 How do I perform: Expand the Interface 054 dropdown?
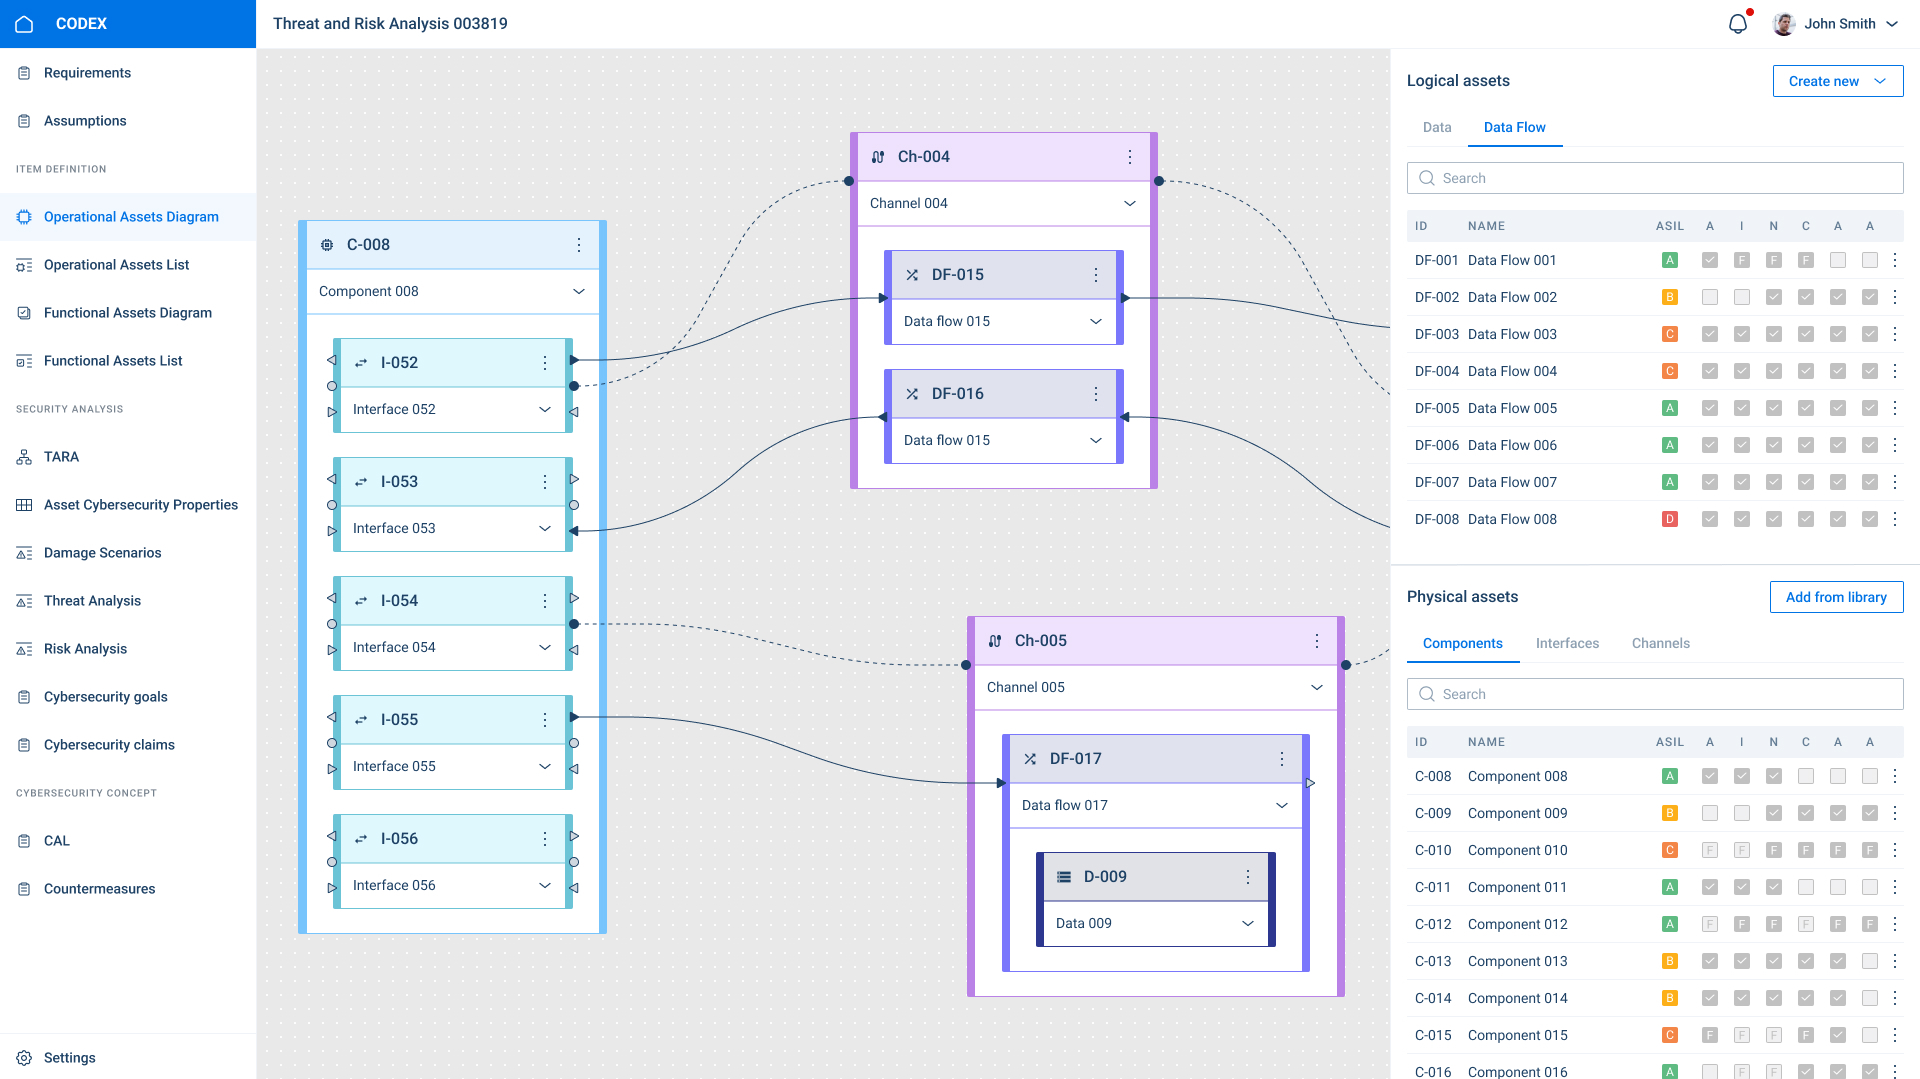point(545,648)
